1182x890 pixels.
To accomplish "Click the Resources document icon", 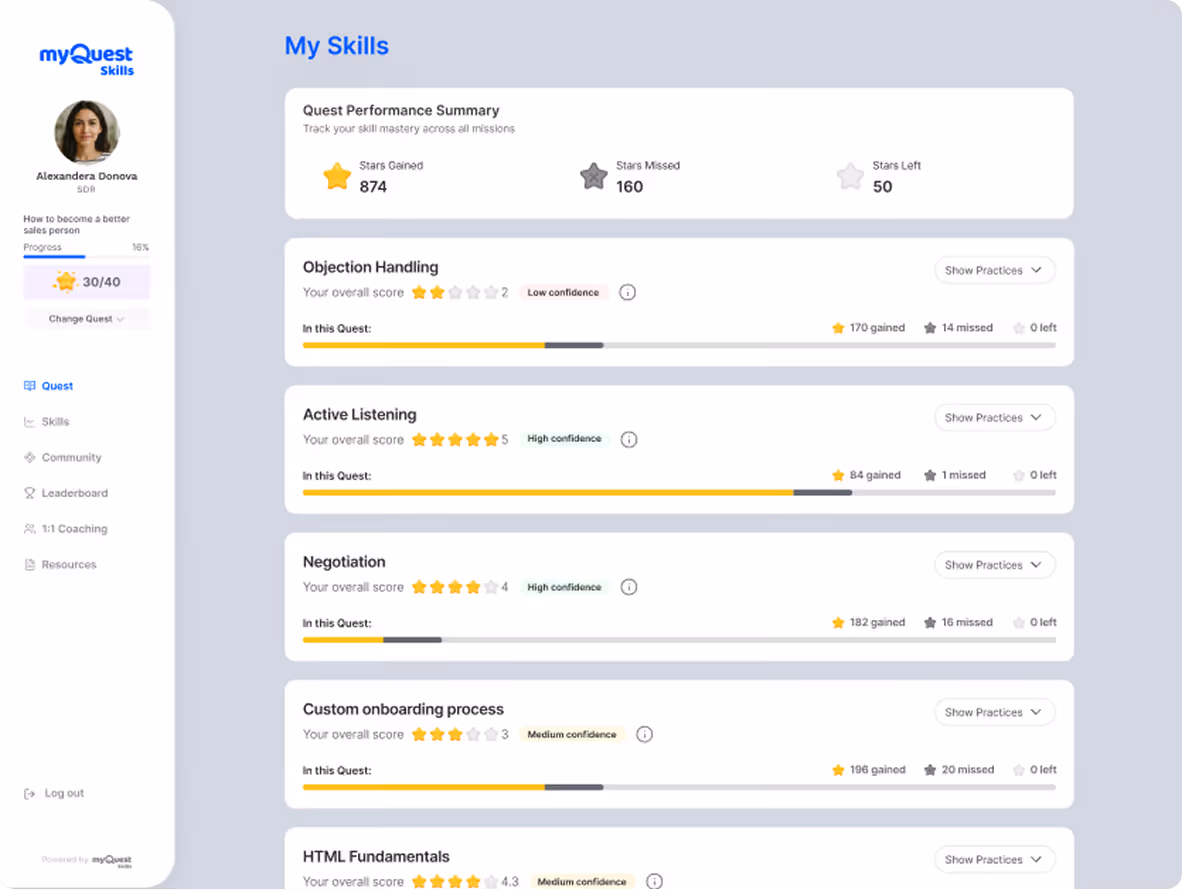I will (x=29, y=564).
